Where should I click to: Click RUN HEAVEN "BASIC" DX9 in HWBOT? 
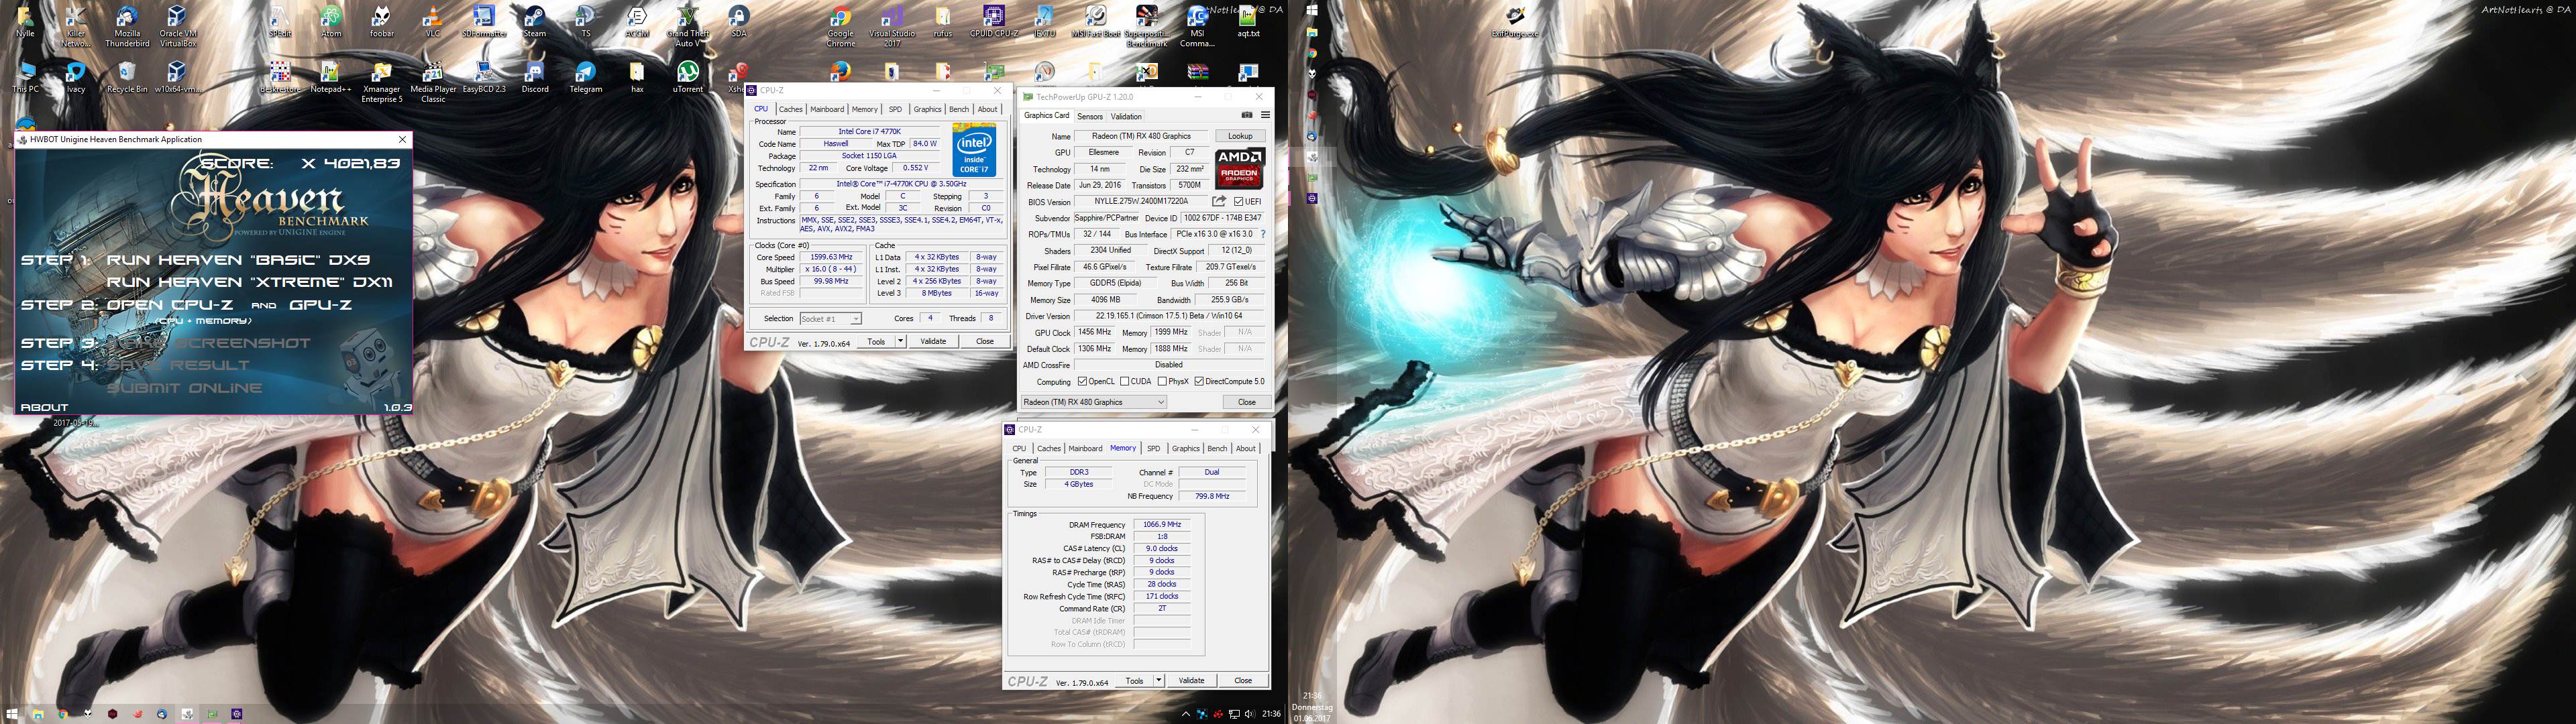[238, 260]
